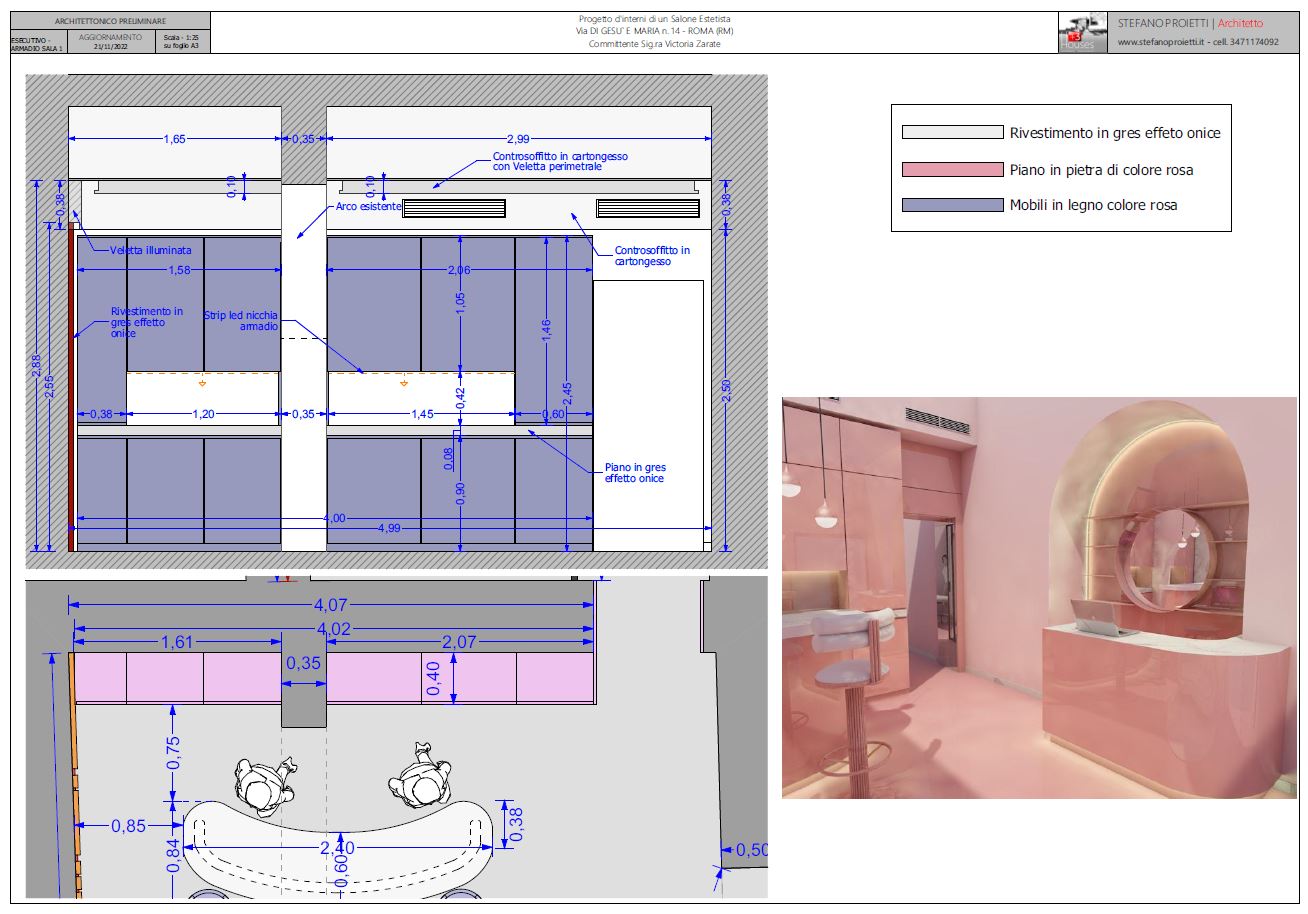Click the Houses logo in the header

(x=1082, y=32)
